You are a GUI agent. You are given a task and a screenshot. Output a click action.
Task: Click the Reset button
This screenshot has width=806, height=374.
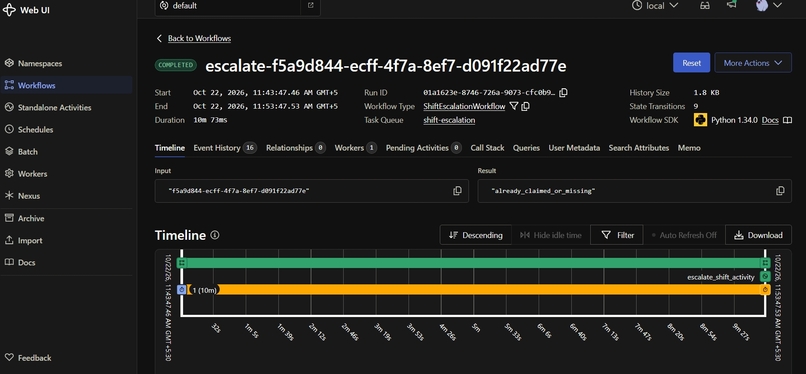click(x=691, y=63)
